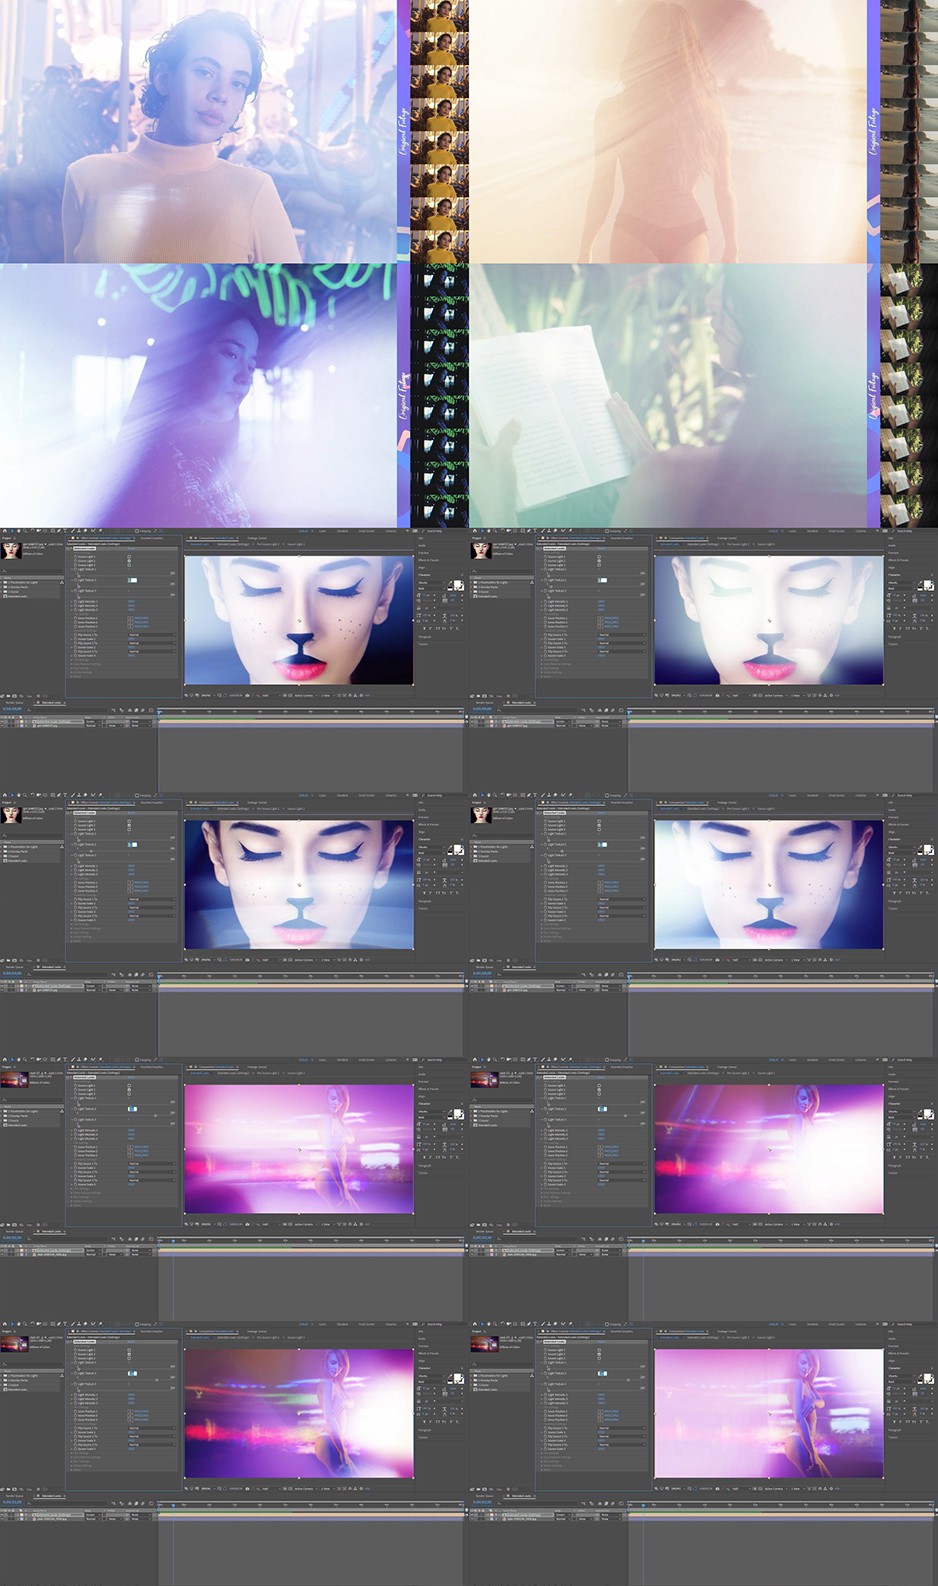Take viewer snapshot in first cat-face window

[x=247, y=696]
